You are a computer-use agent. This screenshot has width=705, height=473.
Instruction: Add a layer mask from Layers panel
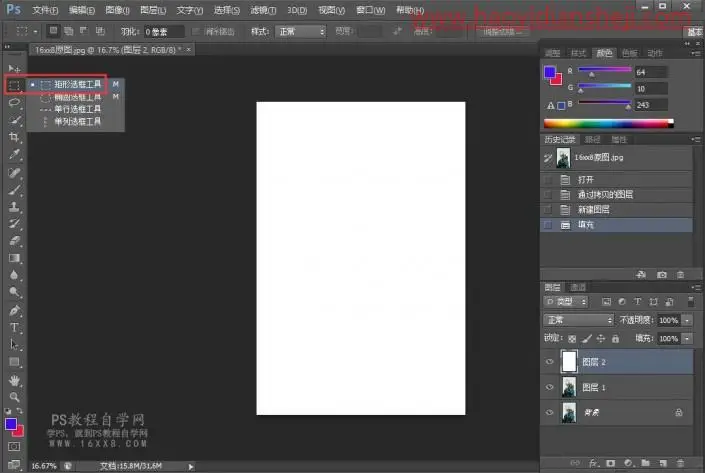tap(611, 463)
